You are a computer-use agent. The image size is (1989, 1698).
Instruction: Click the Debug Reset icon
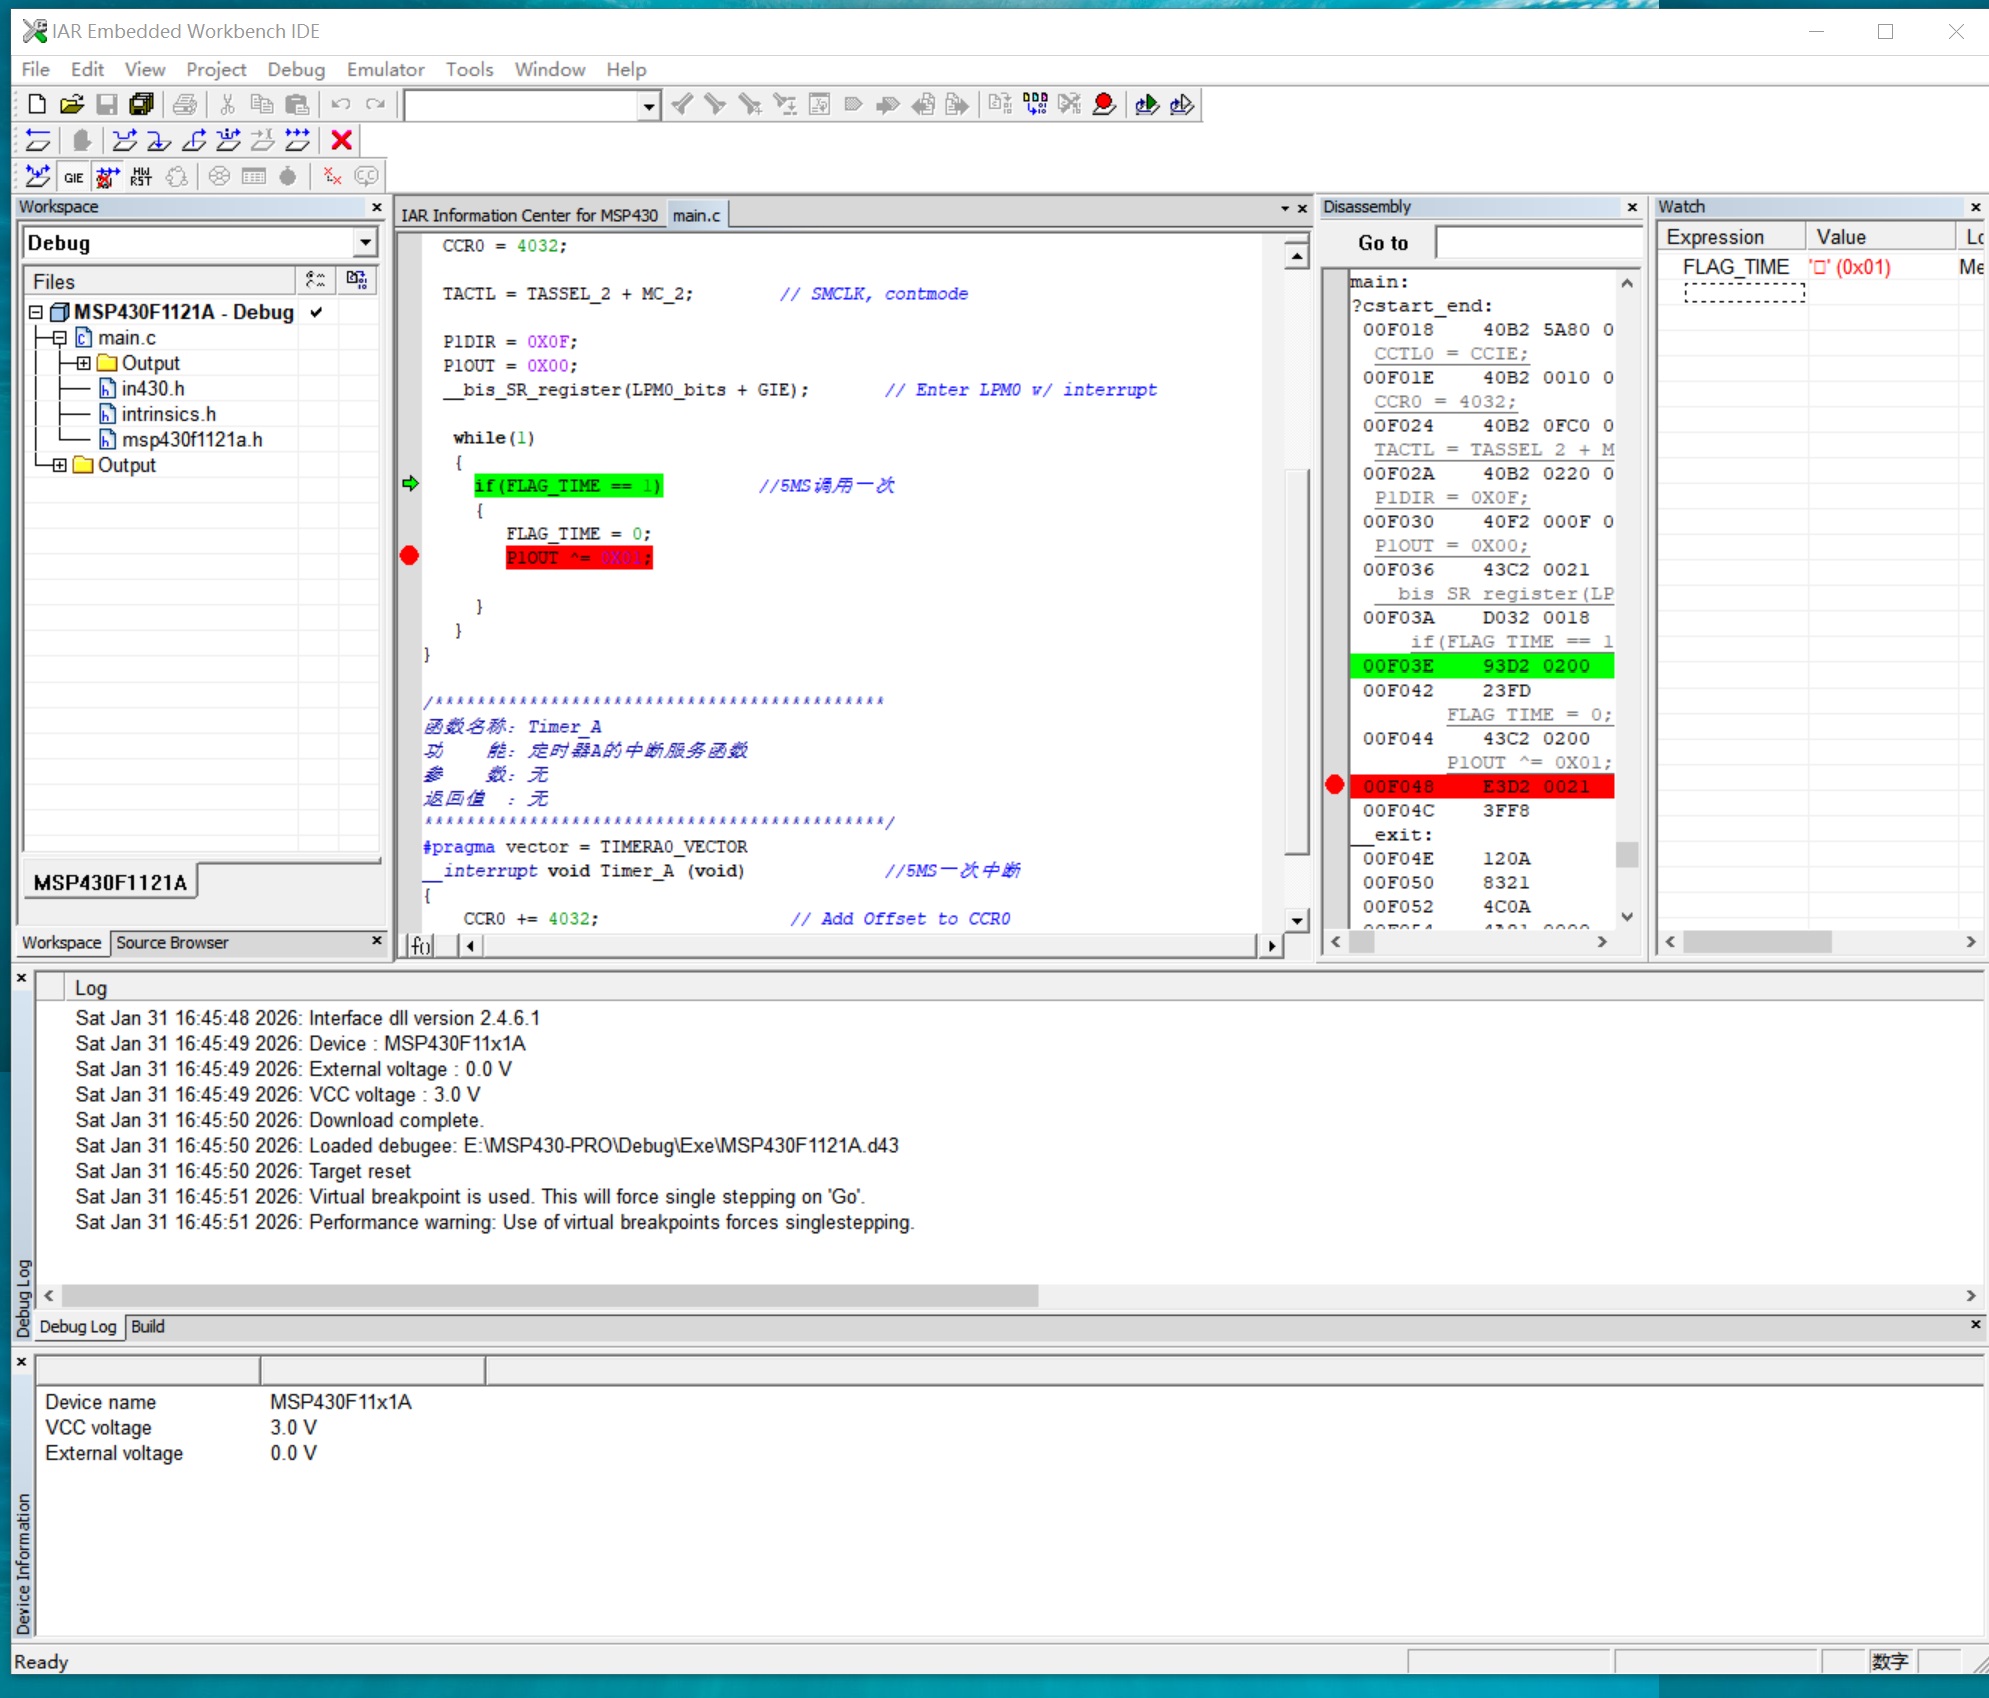click(x=38, y=140)
